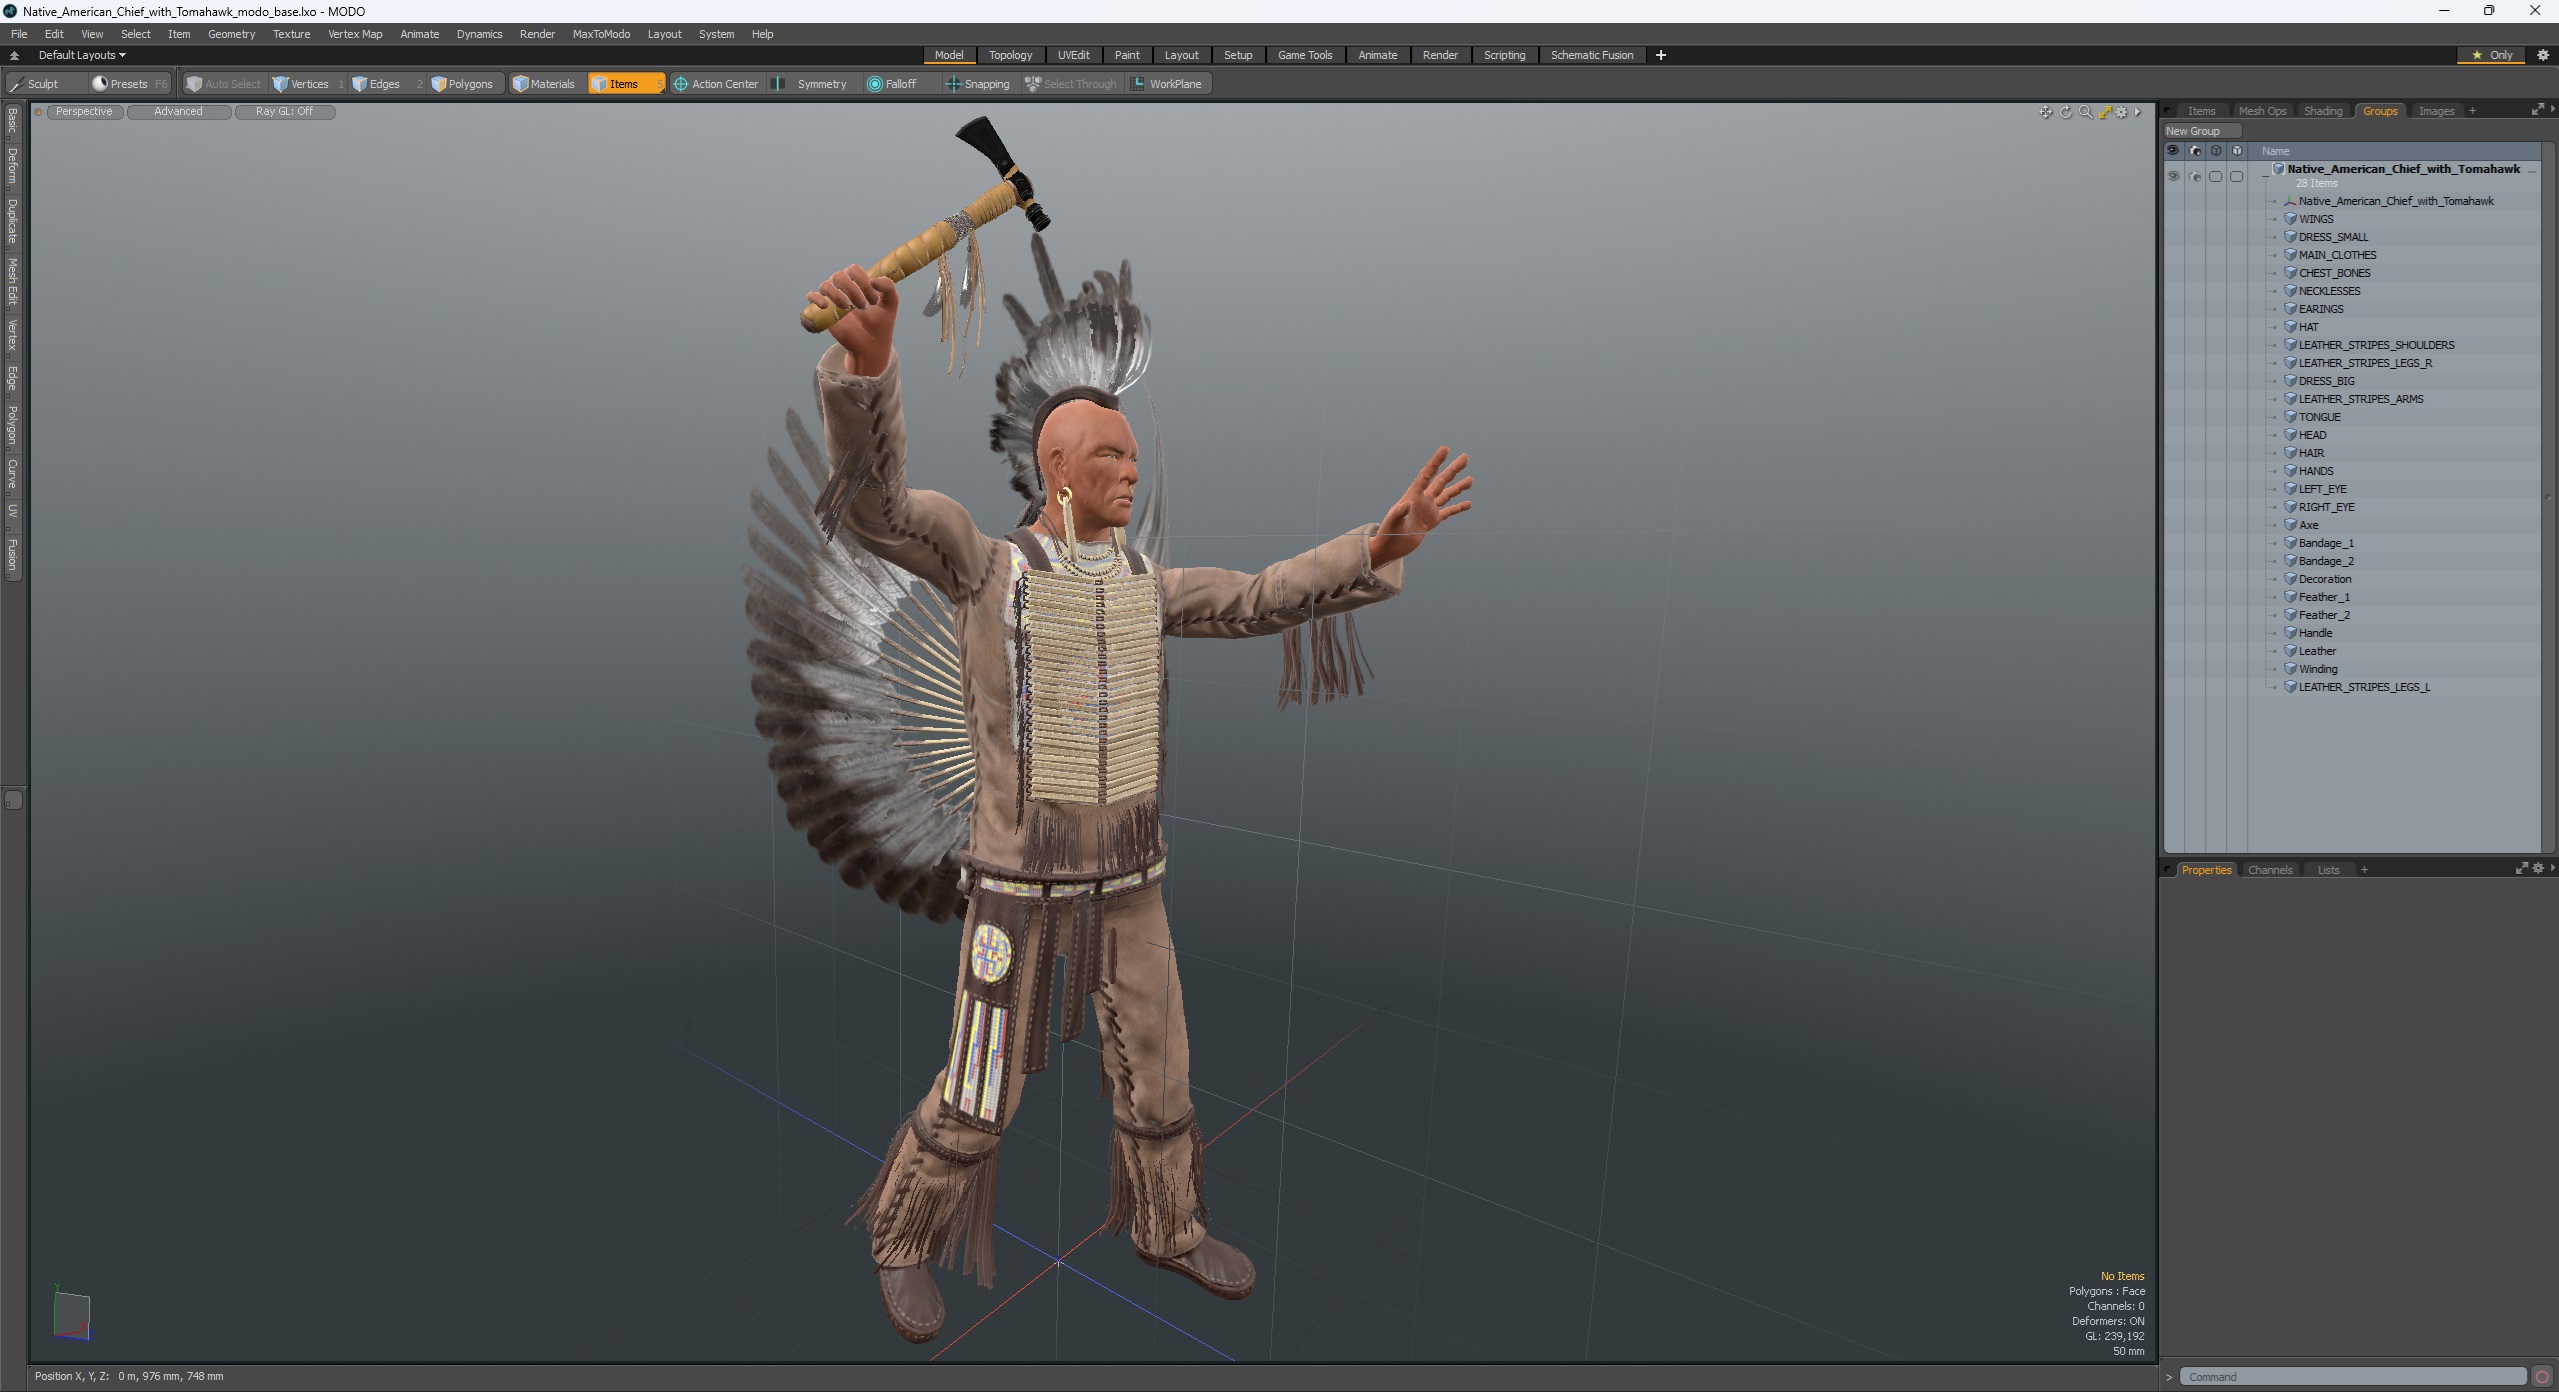Click the Name column header

click(2394, 151)
